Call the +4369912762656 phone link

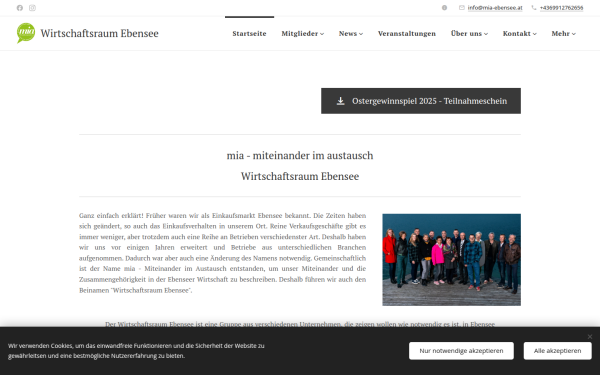pos(561,8)
